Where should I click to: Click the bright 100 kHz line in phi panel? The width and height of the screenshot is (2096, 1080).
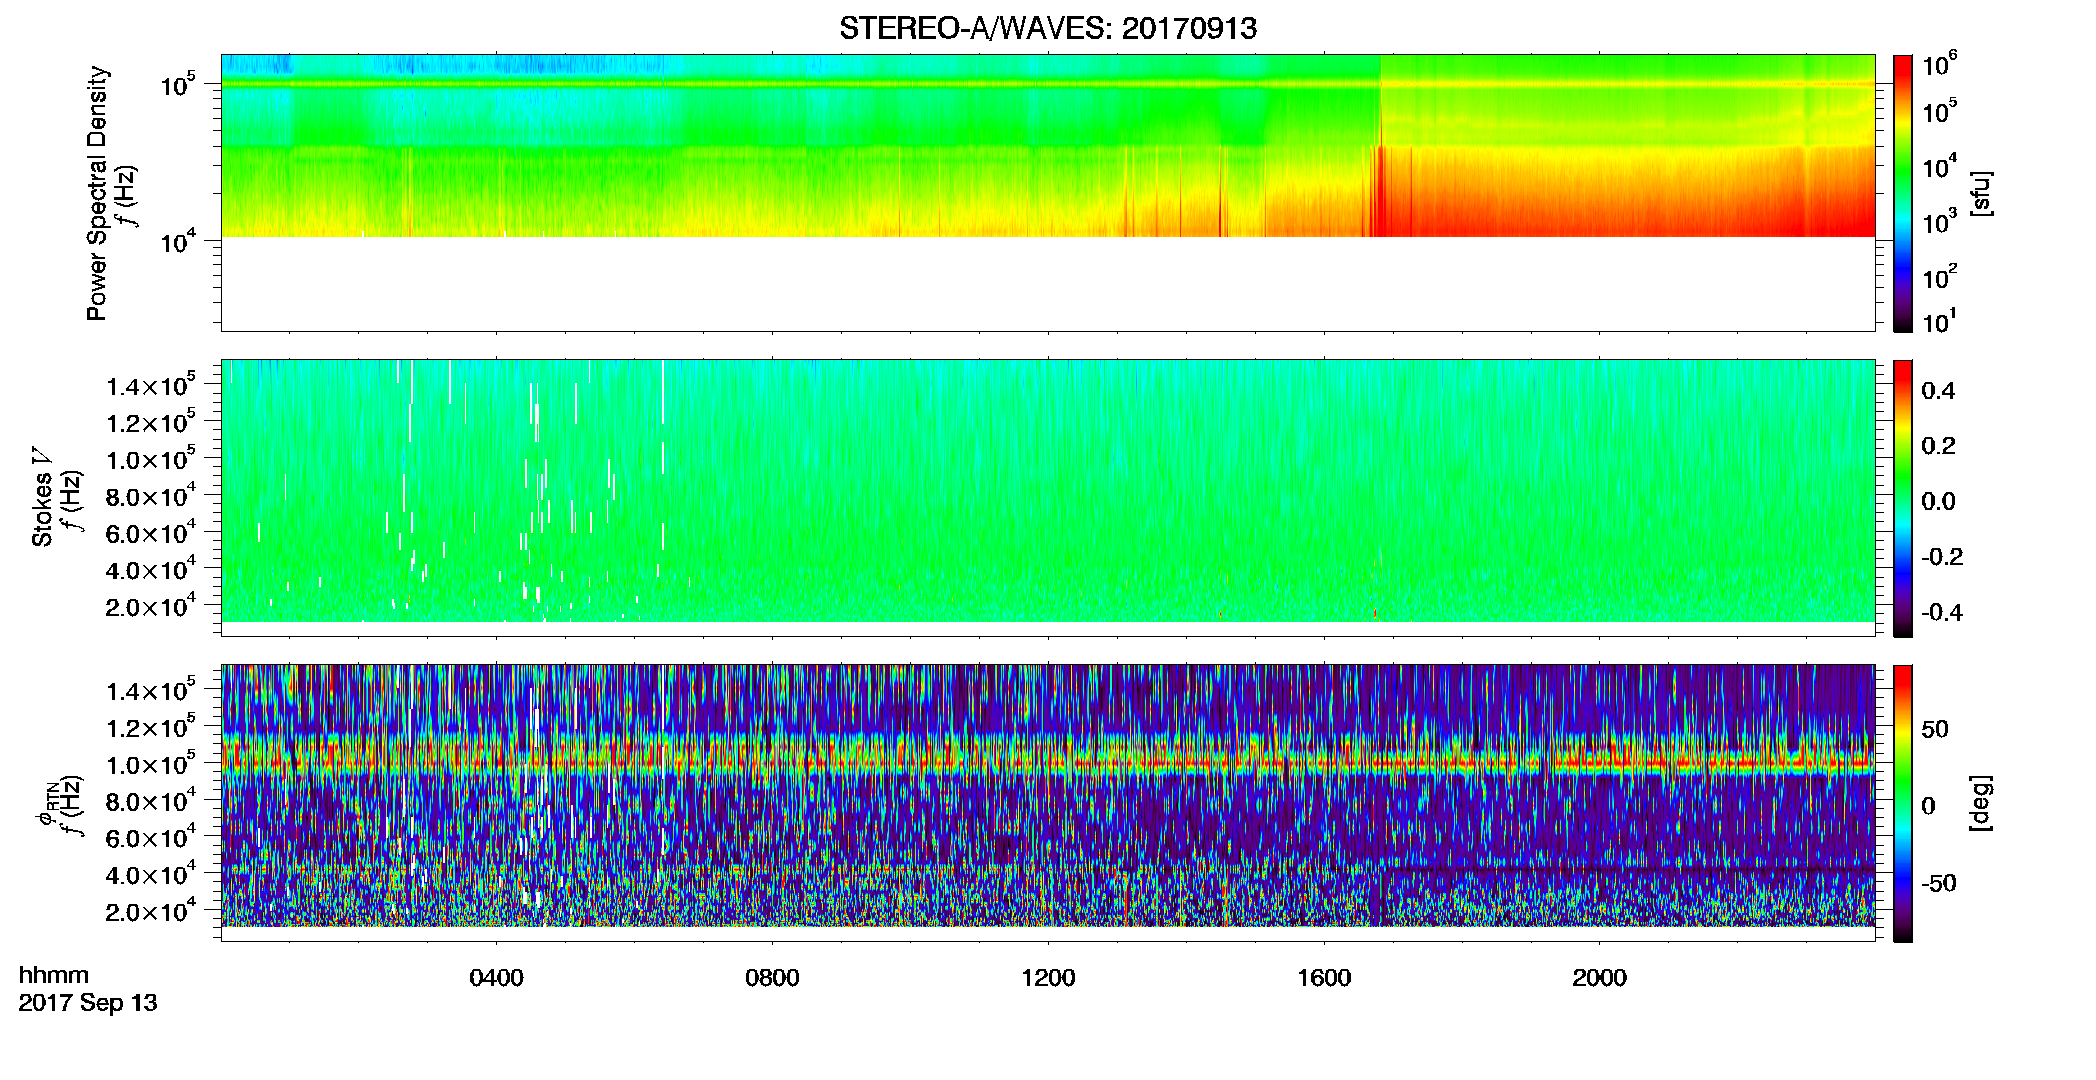tap(1048, 764)
